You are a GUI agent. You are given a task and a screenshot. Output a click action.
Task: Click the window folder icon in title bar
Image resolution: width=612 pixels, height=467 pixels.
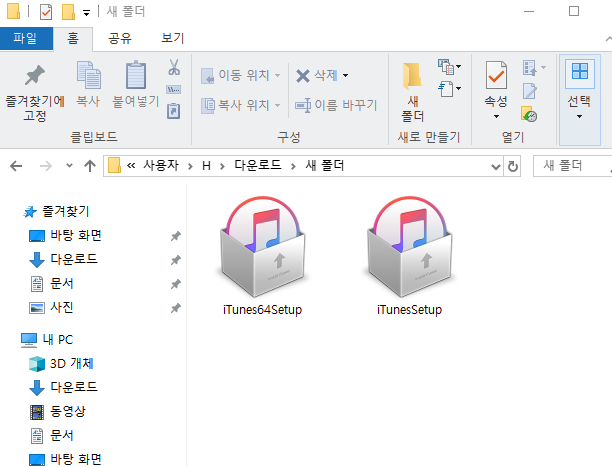click(x=14, y=11)
